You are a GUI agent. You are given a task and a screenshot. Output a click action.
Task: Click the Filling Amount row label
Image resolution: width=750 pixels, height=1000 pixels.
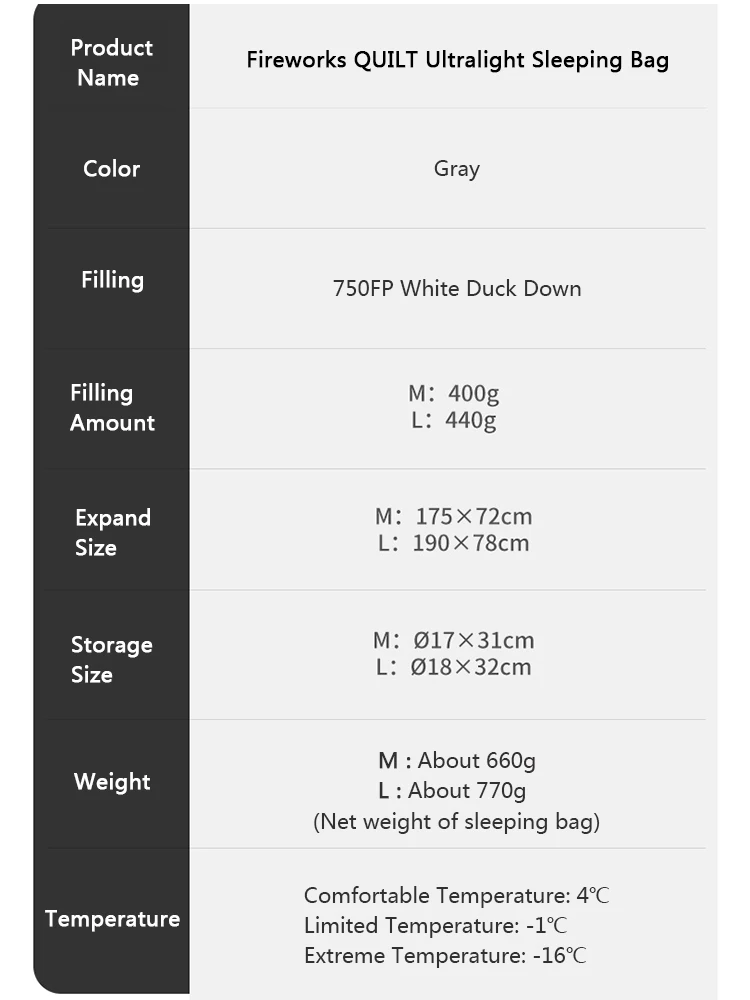tap(111, 408)
